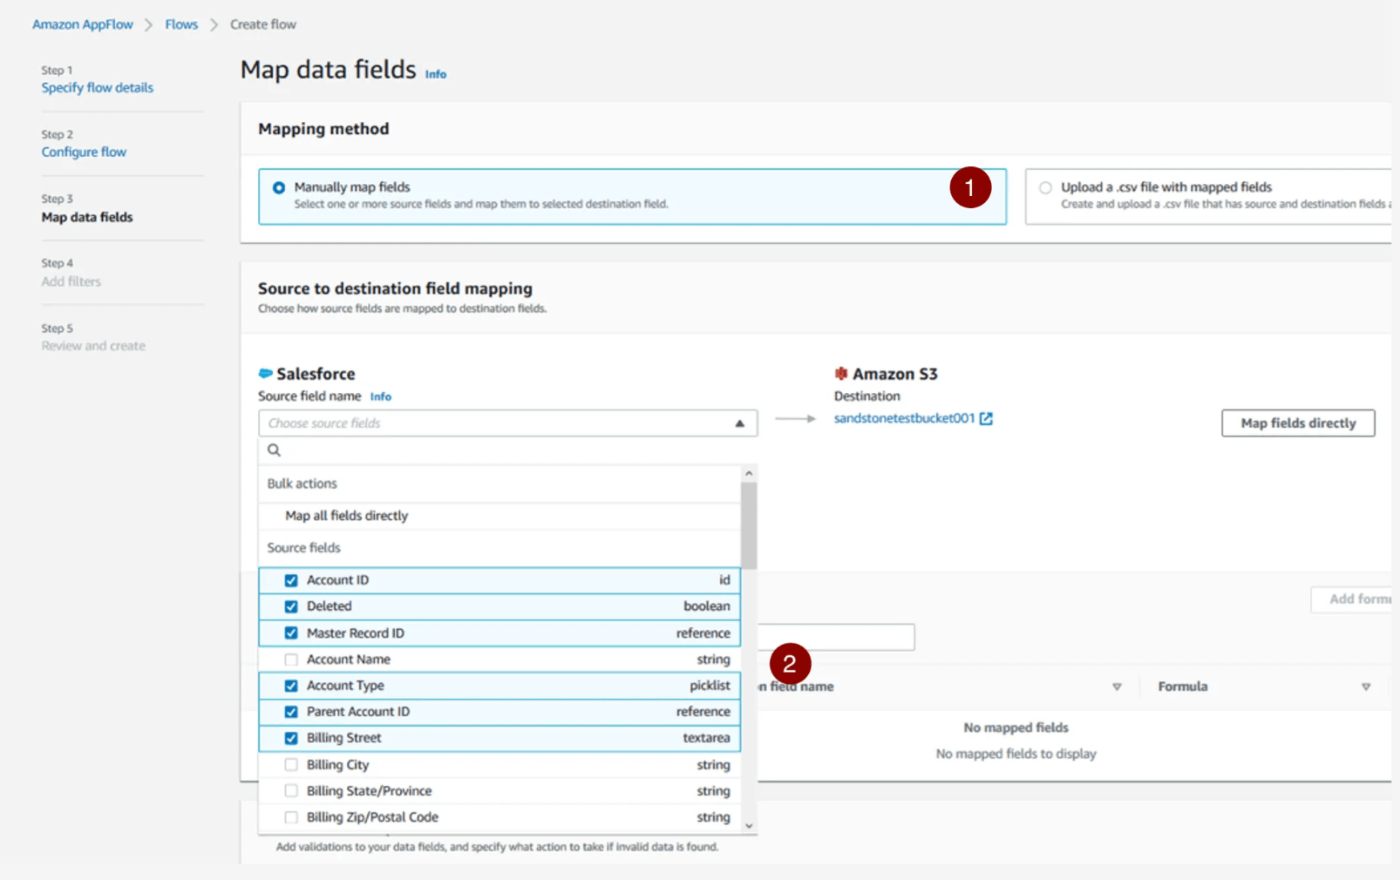The image size is (1400, 880).
Task: Check the Billing State/Province checkbox
Action: coord(291,790)
